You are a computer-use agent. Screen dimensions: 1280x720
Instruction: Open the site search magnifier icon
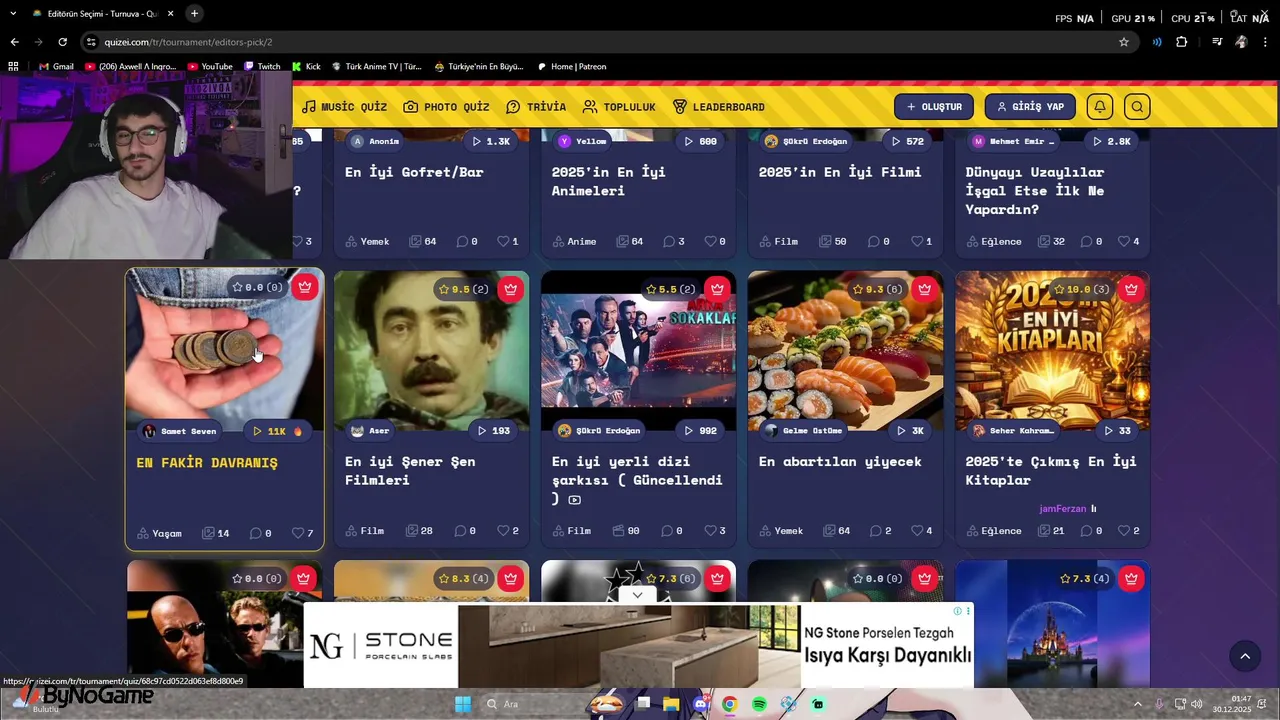(1137, 107)
